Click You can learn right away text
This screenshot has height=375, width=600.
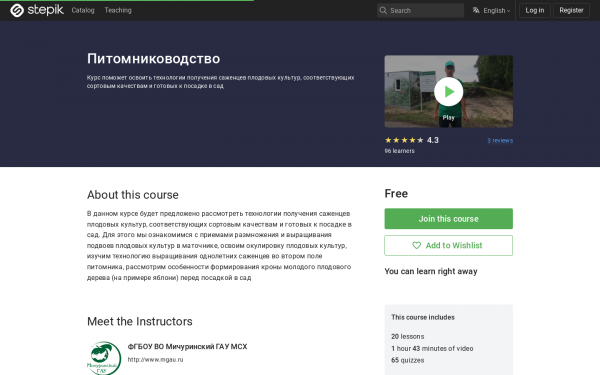tap(431, 271)
